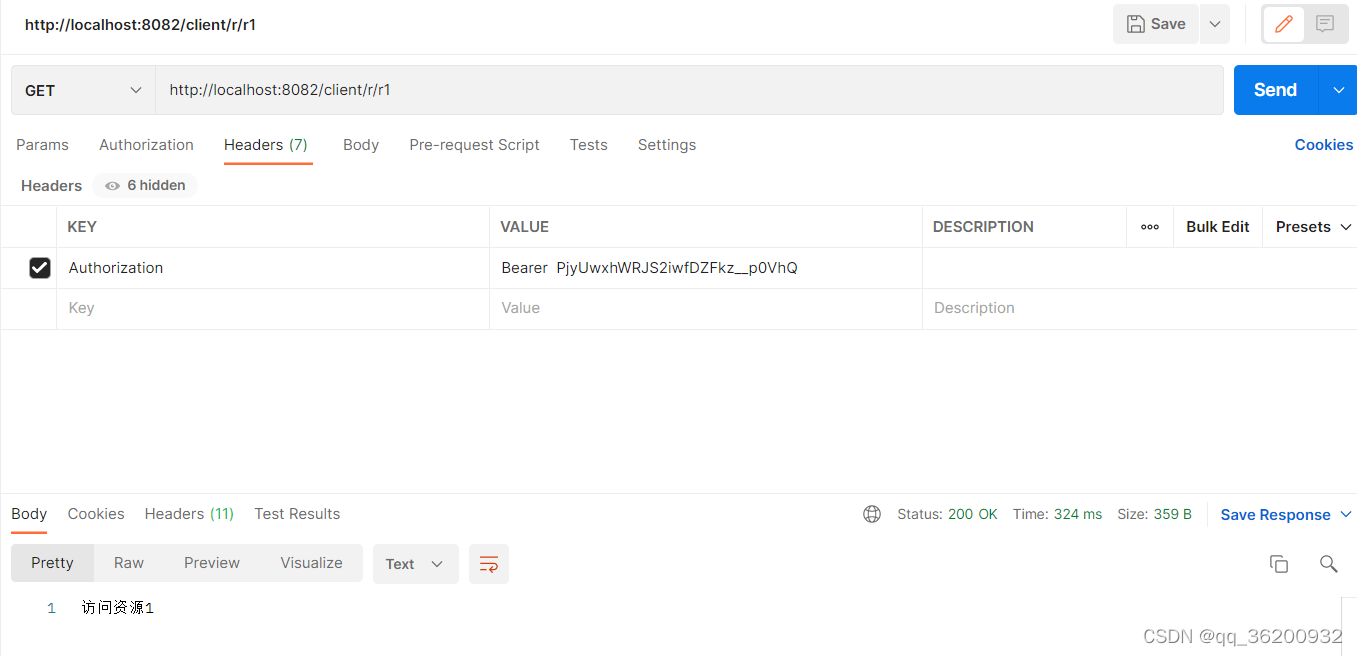Copy the response with the copy icon
The image size is (1357, 656).
(1278, 564)
